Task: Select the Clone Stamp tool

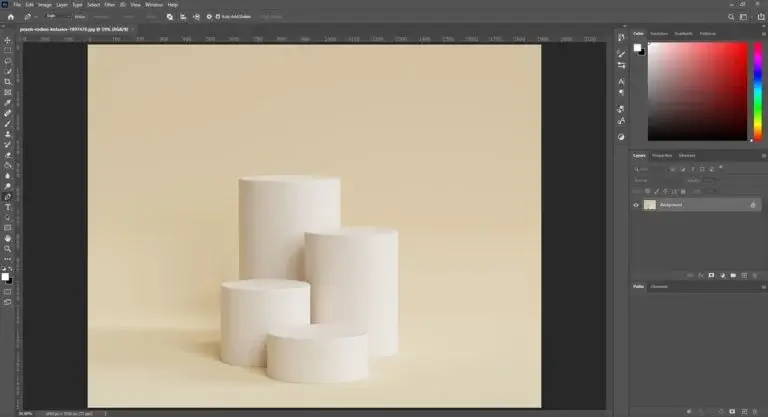Action: pyautogui.click(x=8, y=134)
